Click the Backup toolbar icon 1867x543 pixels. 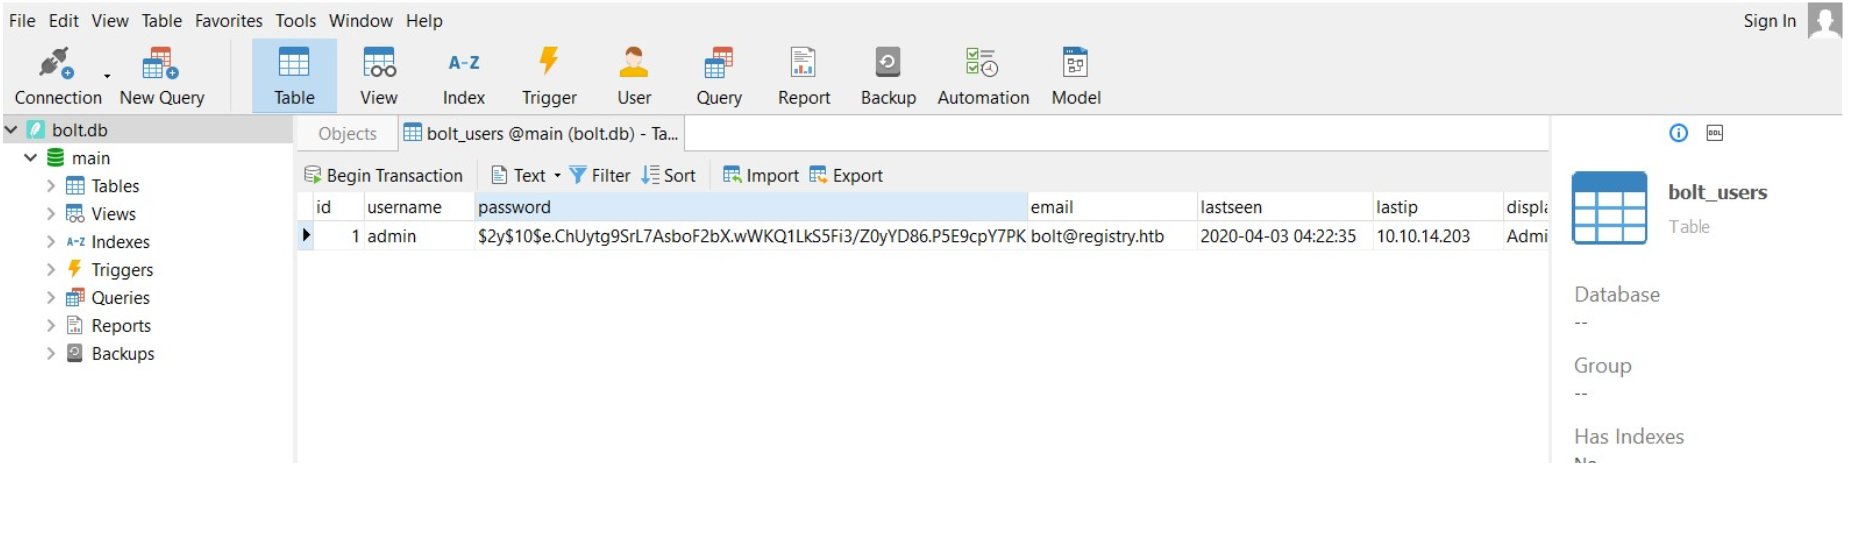[888, 64]
